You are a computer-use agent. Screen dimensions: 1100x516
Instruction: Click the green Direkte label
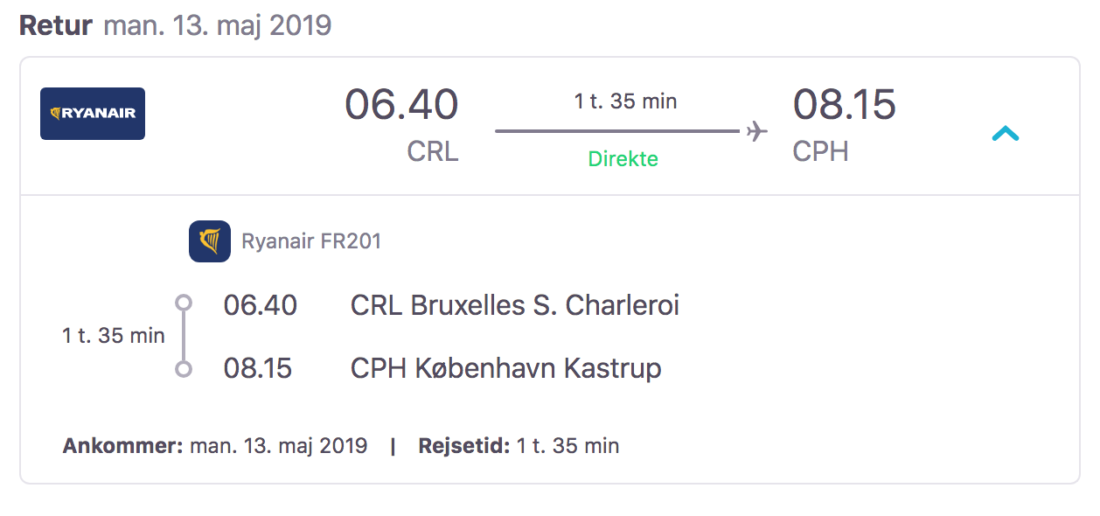tap(623, 159)
